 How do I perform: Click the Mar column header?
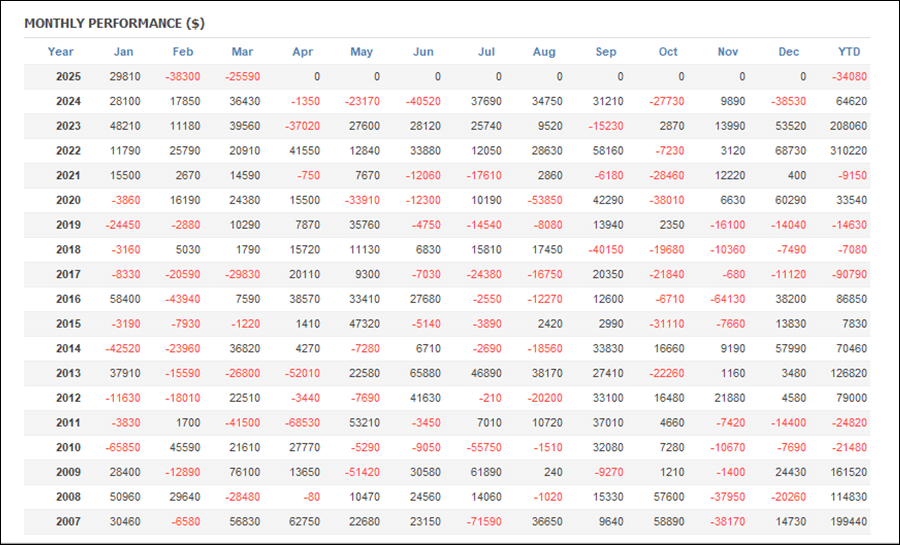coord(242,52)
